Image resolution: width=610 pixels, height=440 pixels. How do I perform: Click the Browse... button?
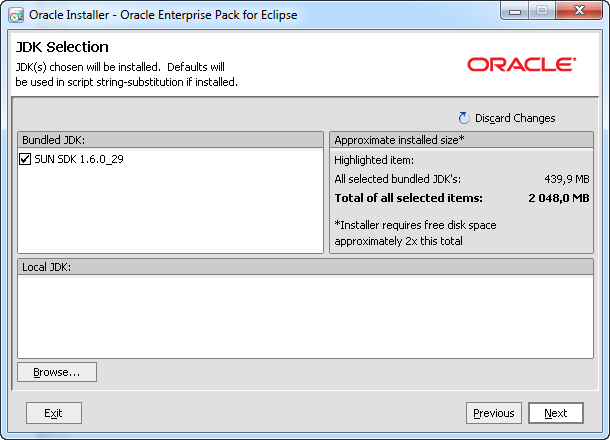[57, 372]
